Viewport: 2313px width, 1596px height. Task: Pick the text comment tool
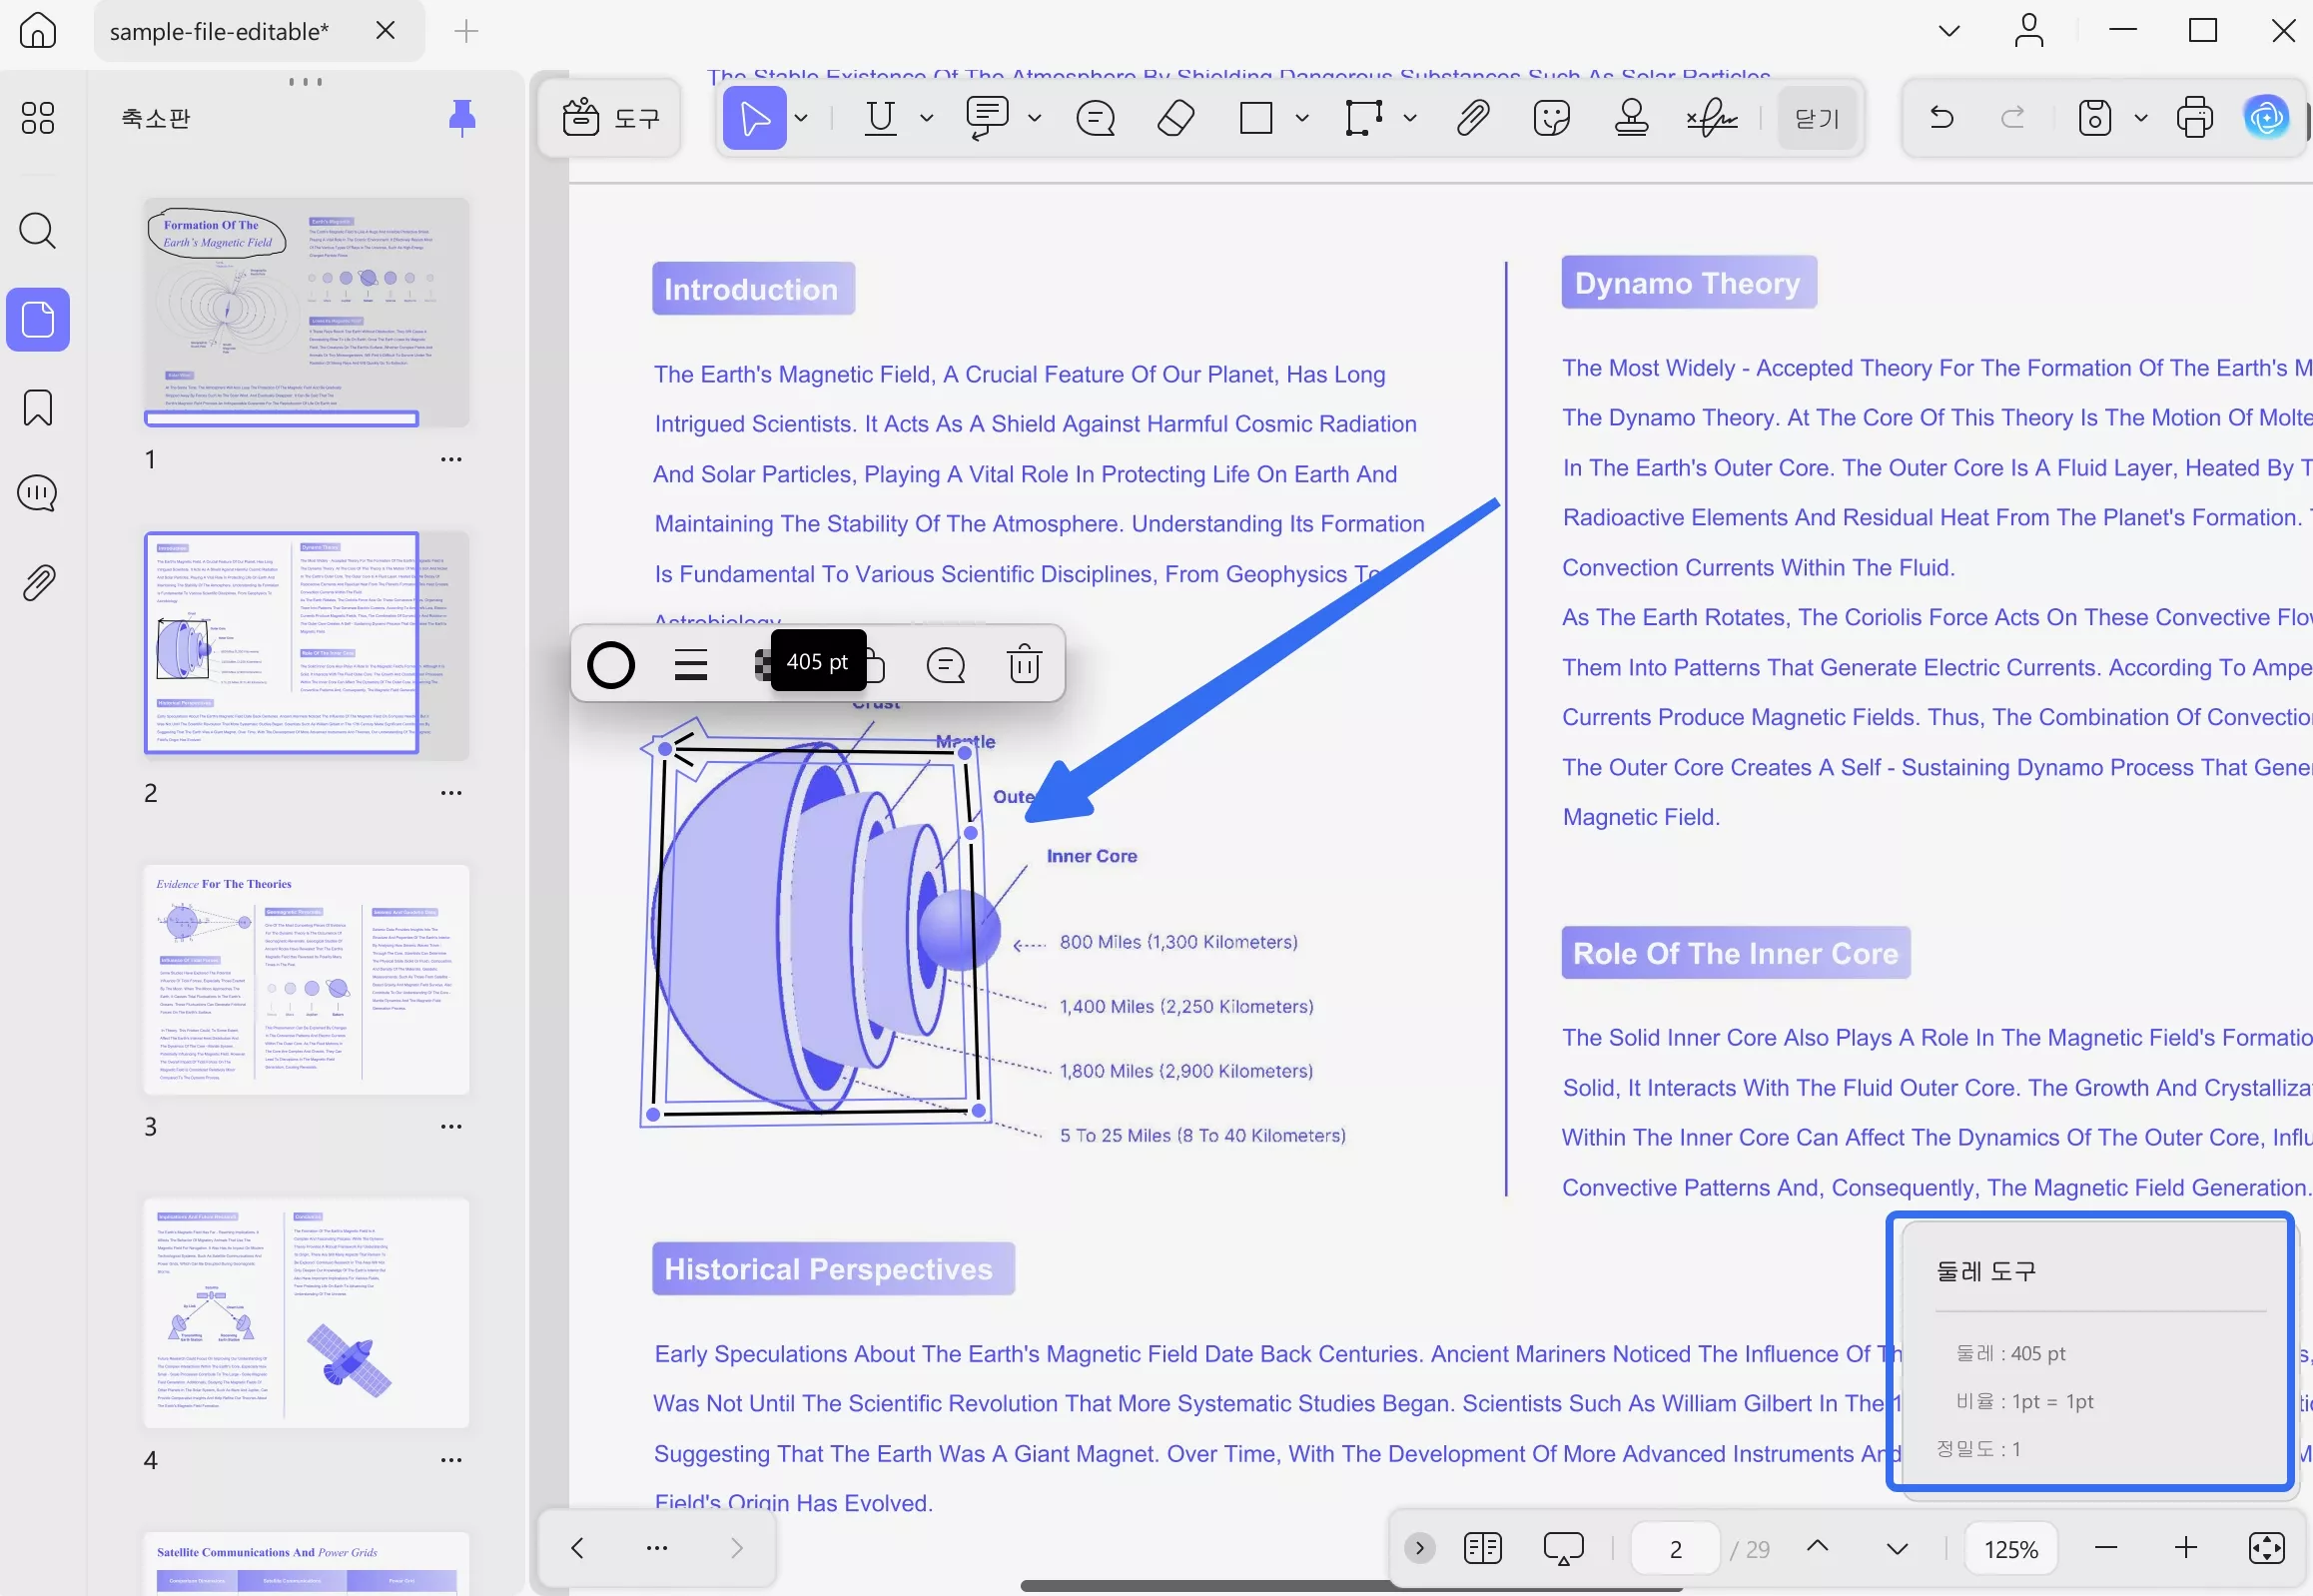coord(987,118)
